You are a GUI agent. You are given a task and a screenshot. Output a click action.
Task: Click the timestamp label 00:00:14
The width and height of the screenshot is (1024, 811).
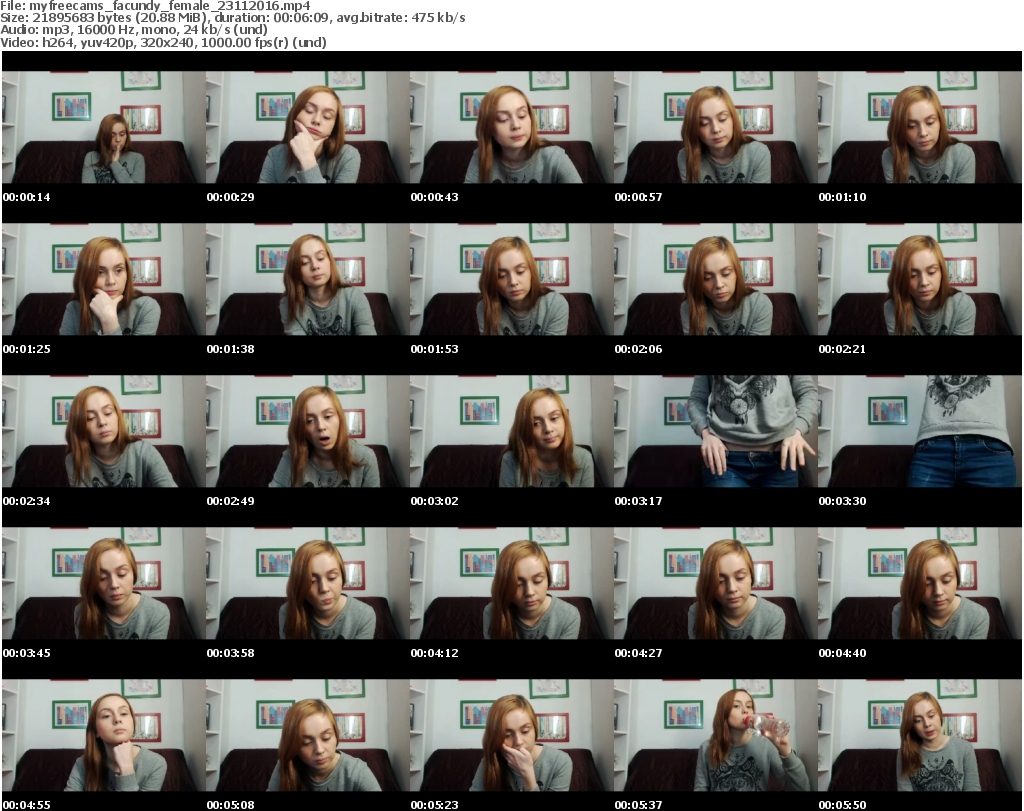pos(26,197)
